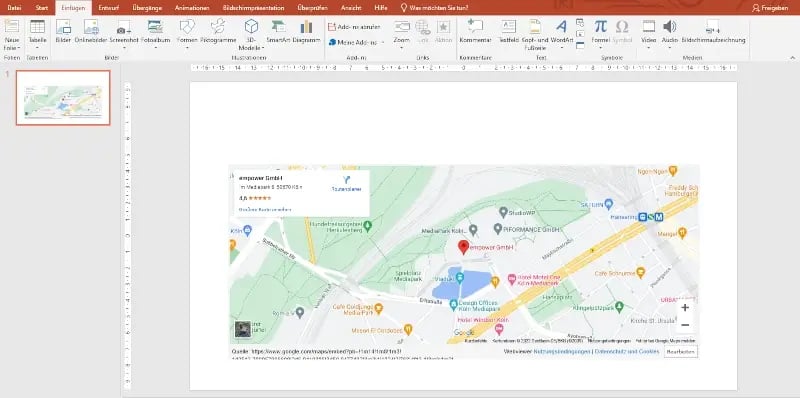Screen dimensions: 800x398
Task: Click the date and time icon in Text group
Action: [580, 22]
